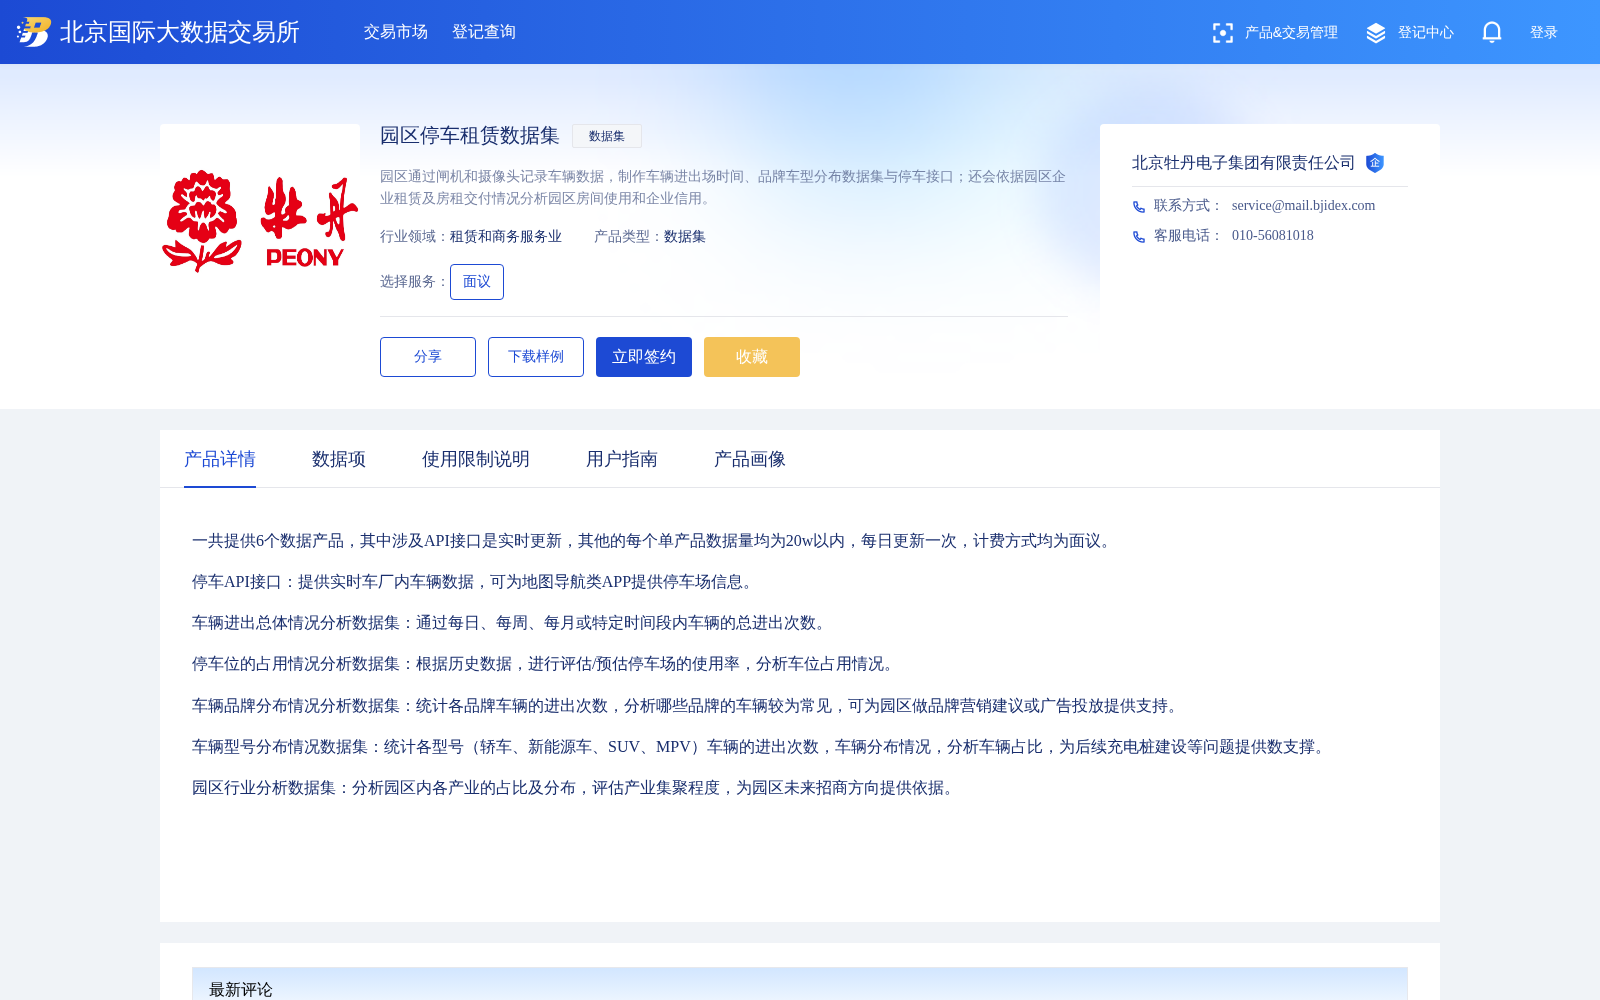The height and width of the screenshot is (1000, 1600).
Task: Click the 收藏 button
Action: pos(752,357)
